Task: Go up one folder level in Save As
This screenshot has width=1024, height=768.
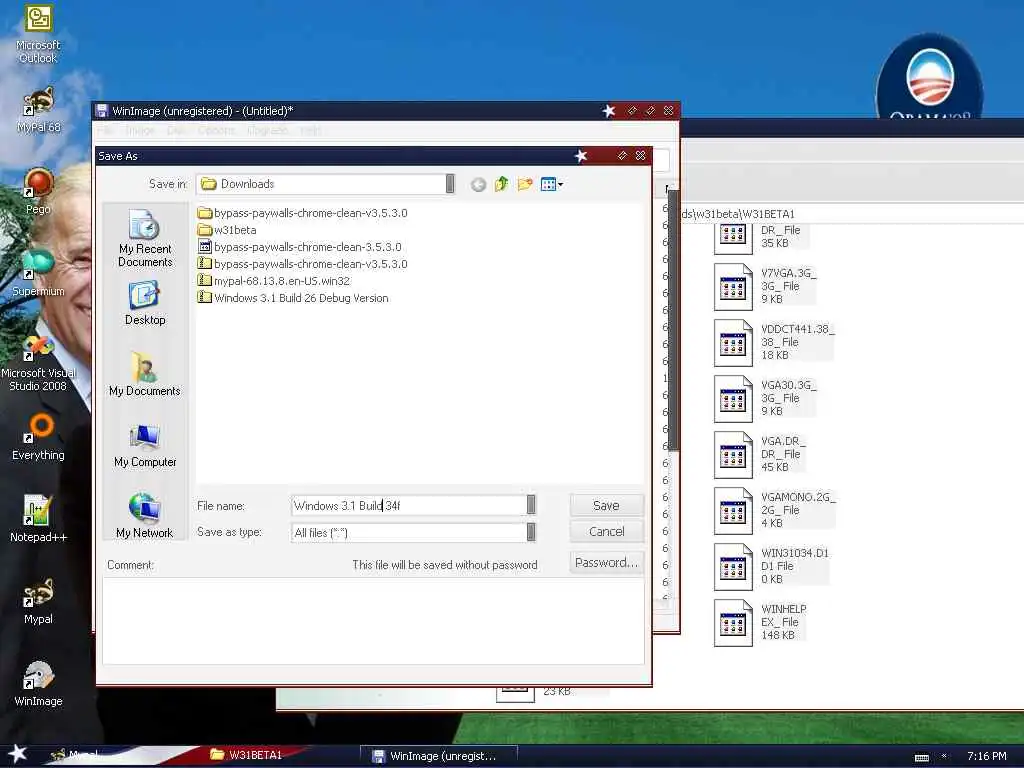Action: tap(502, 184)
